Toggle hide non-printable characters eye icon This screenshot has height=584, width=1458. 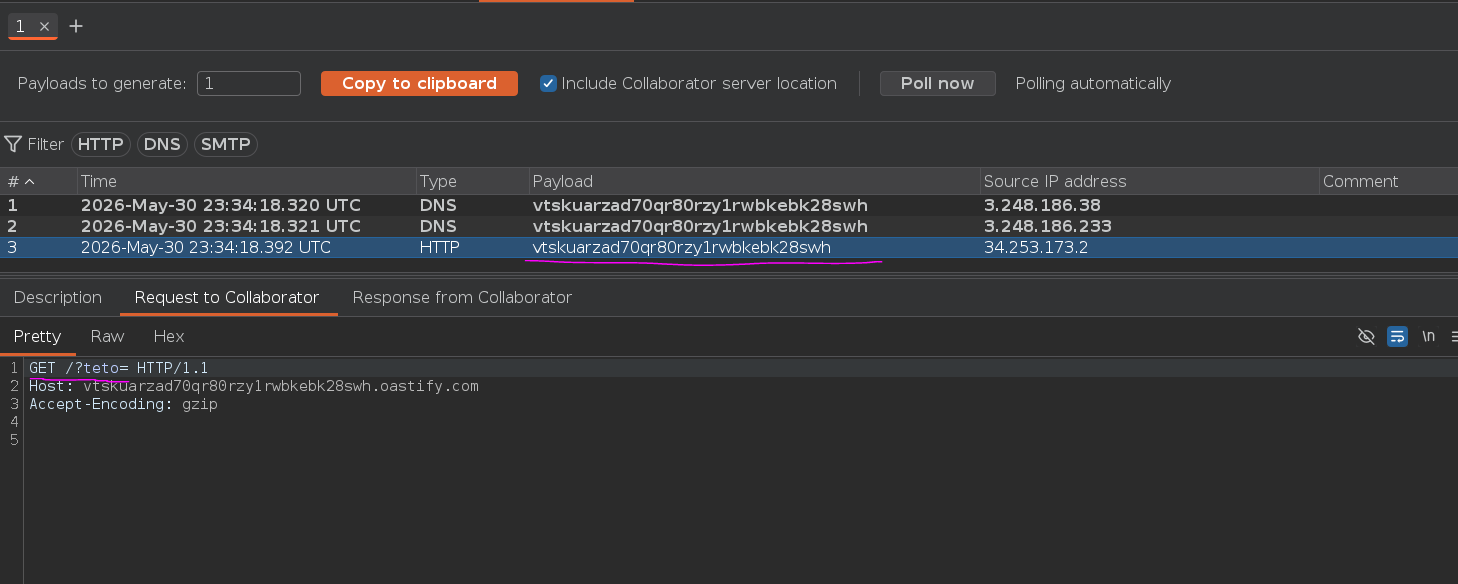click(x=1366, y=336)
